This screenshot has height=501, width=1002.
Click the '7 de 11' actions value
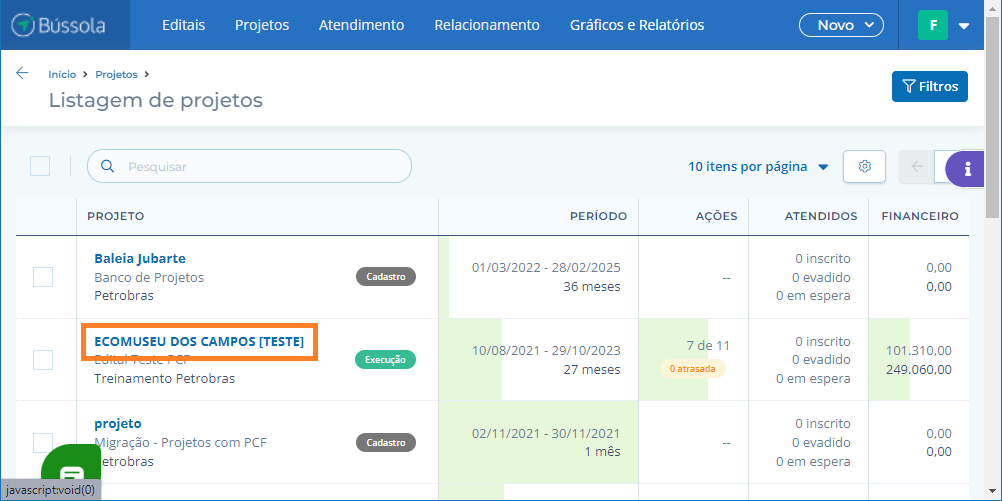pyautogui.click(x=708, y=346)
